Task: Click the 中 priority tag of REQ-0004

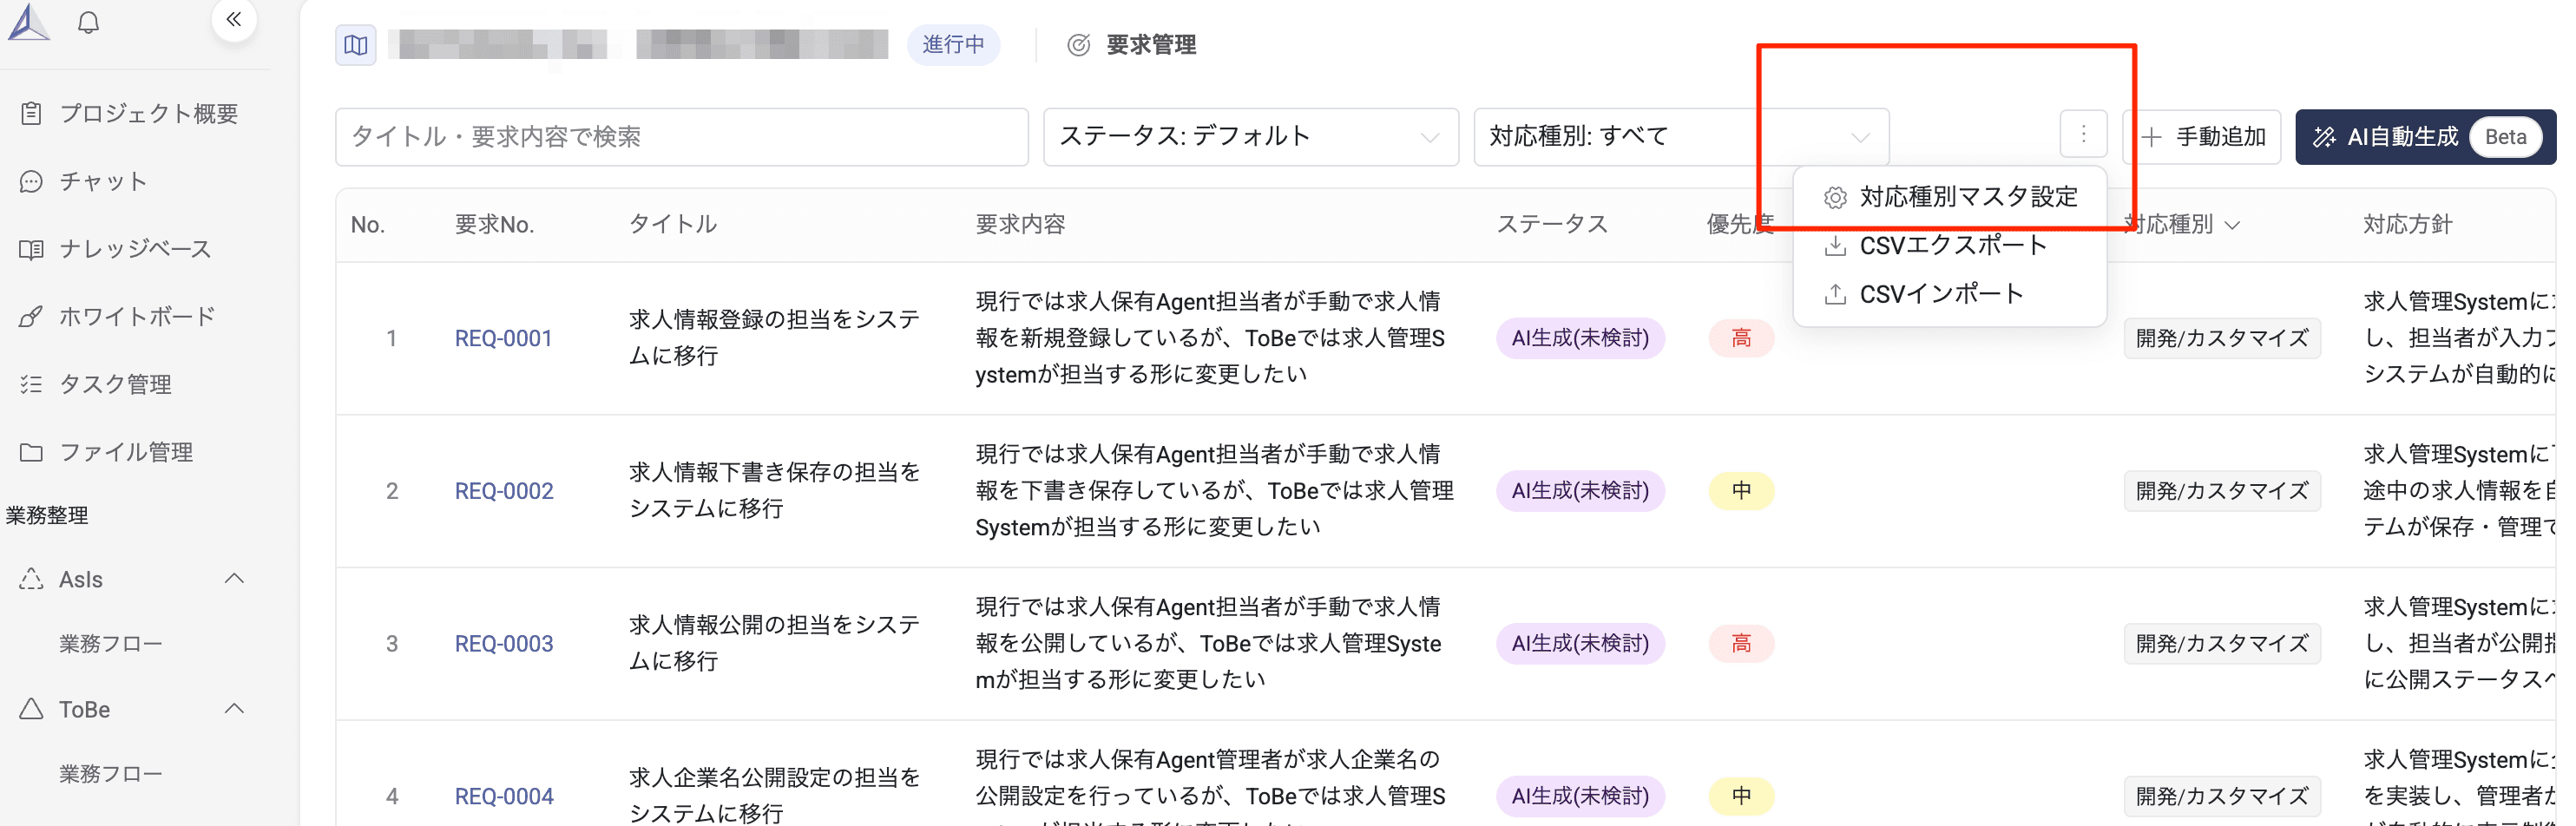Action: coord(1741,797)
